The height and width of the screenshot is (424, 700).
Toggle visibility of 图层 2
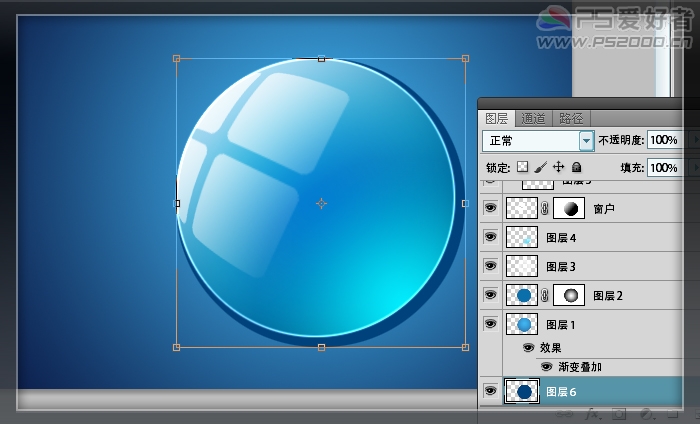[x=491, y=295]
